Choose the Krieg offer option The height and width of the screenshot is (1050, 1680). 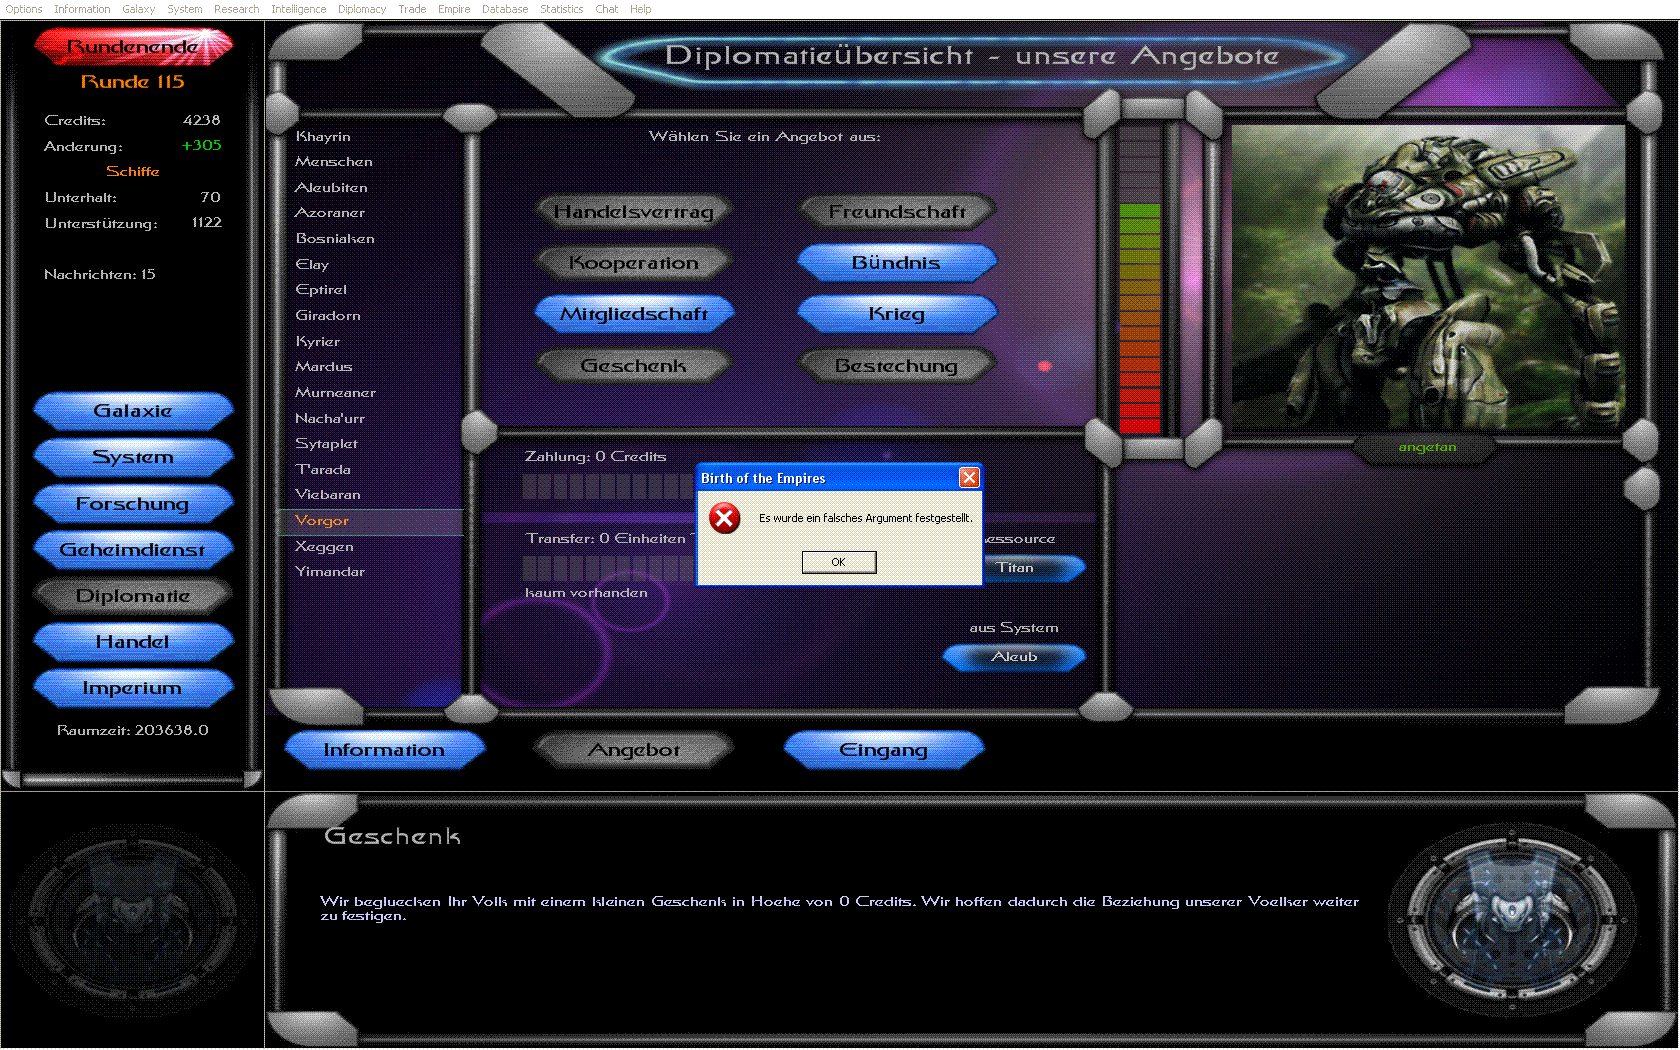pyautogui.click(x=896, y=314)
